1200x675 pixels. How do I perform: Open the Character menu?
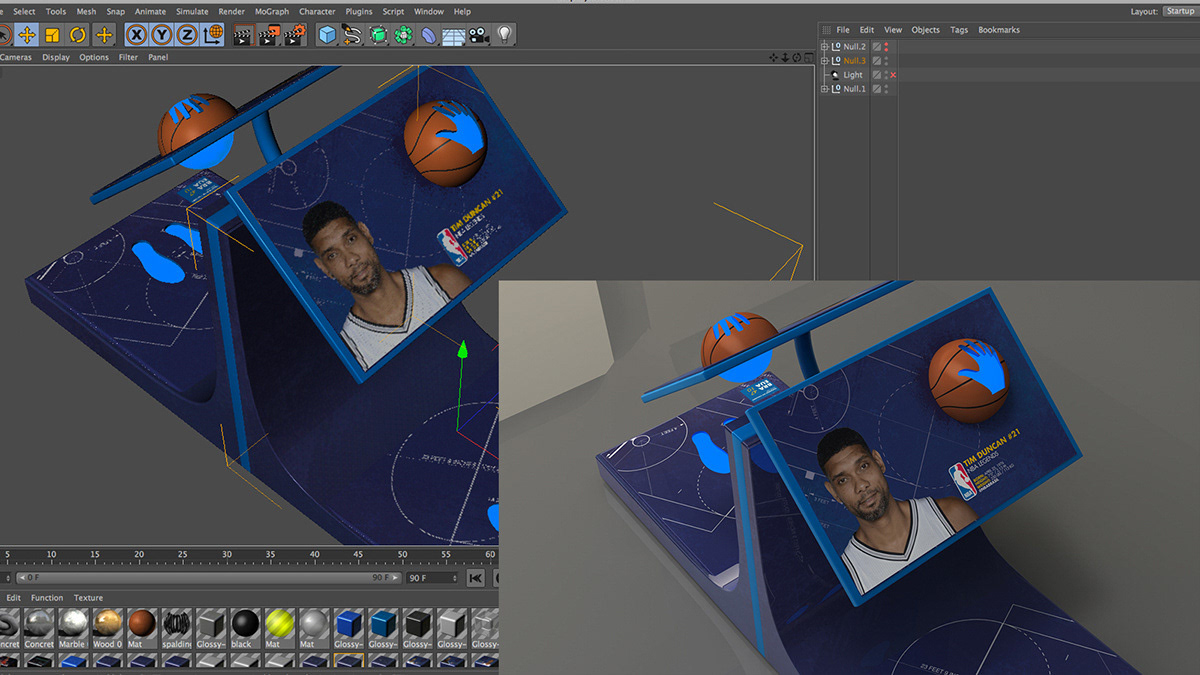317,12
